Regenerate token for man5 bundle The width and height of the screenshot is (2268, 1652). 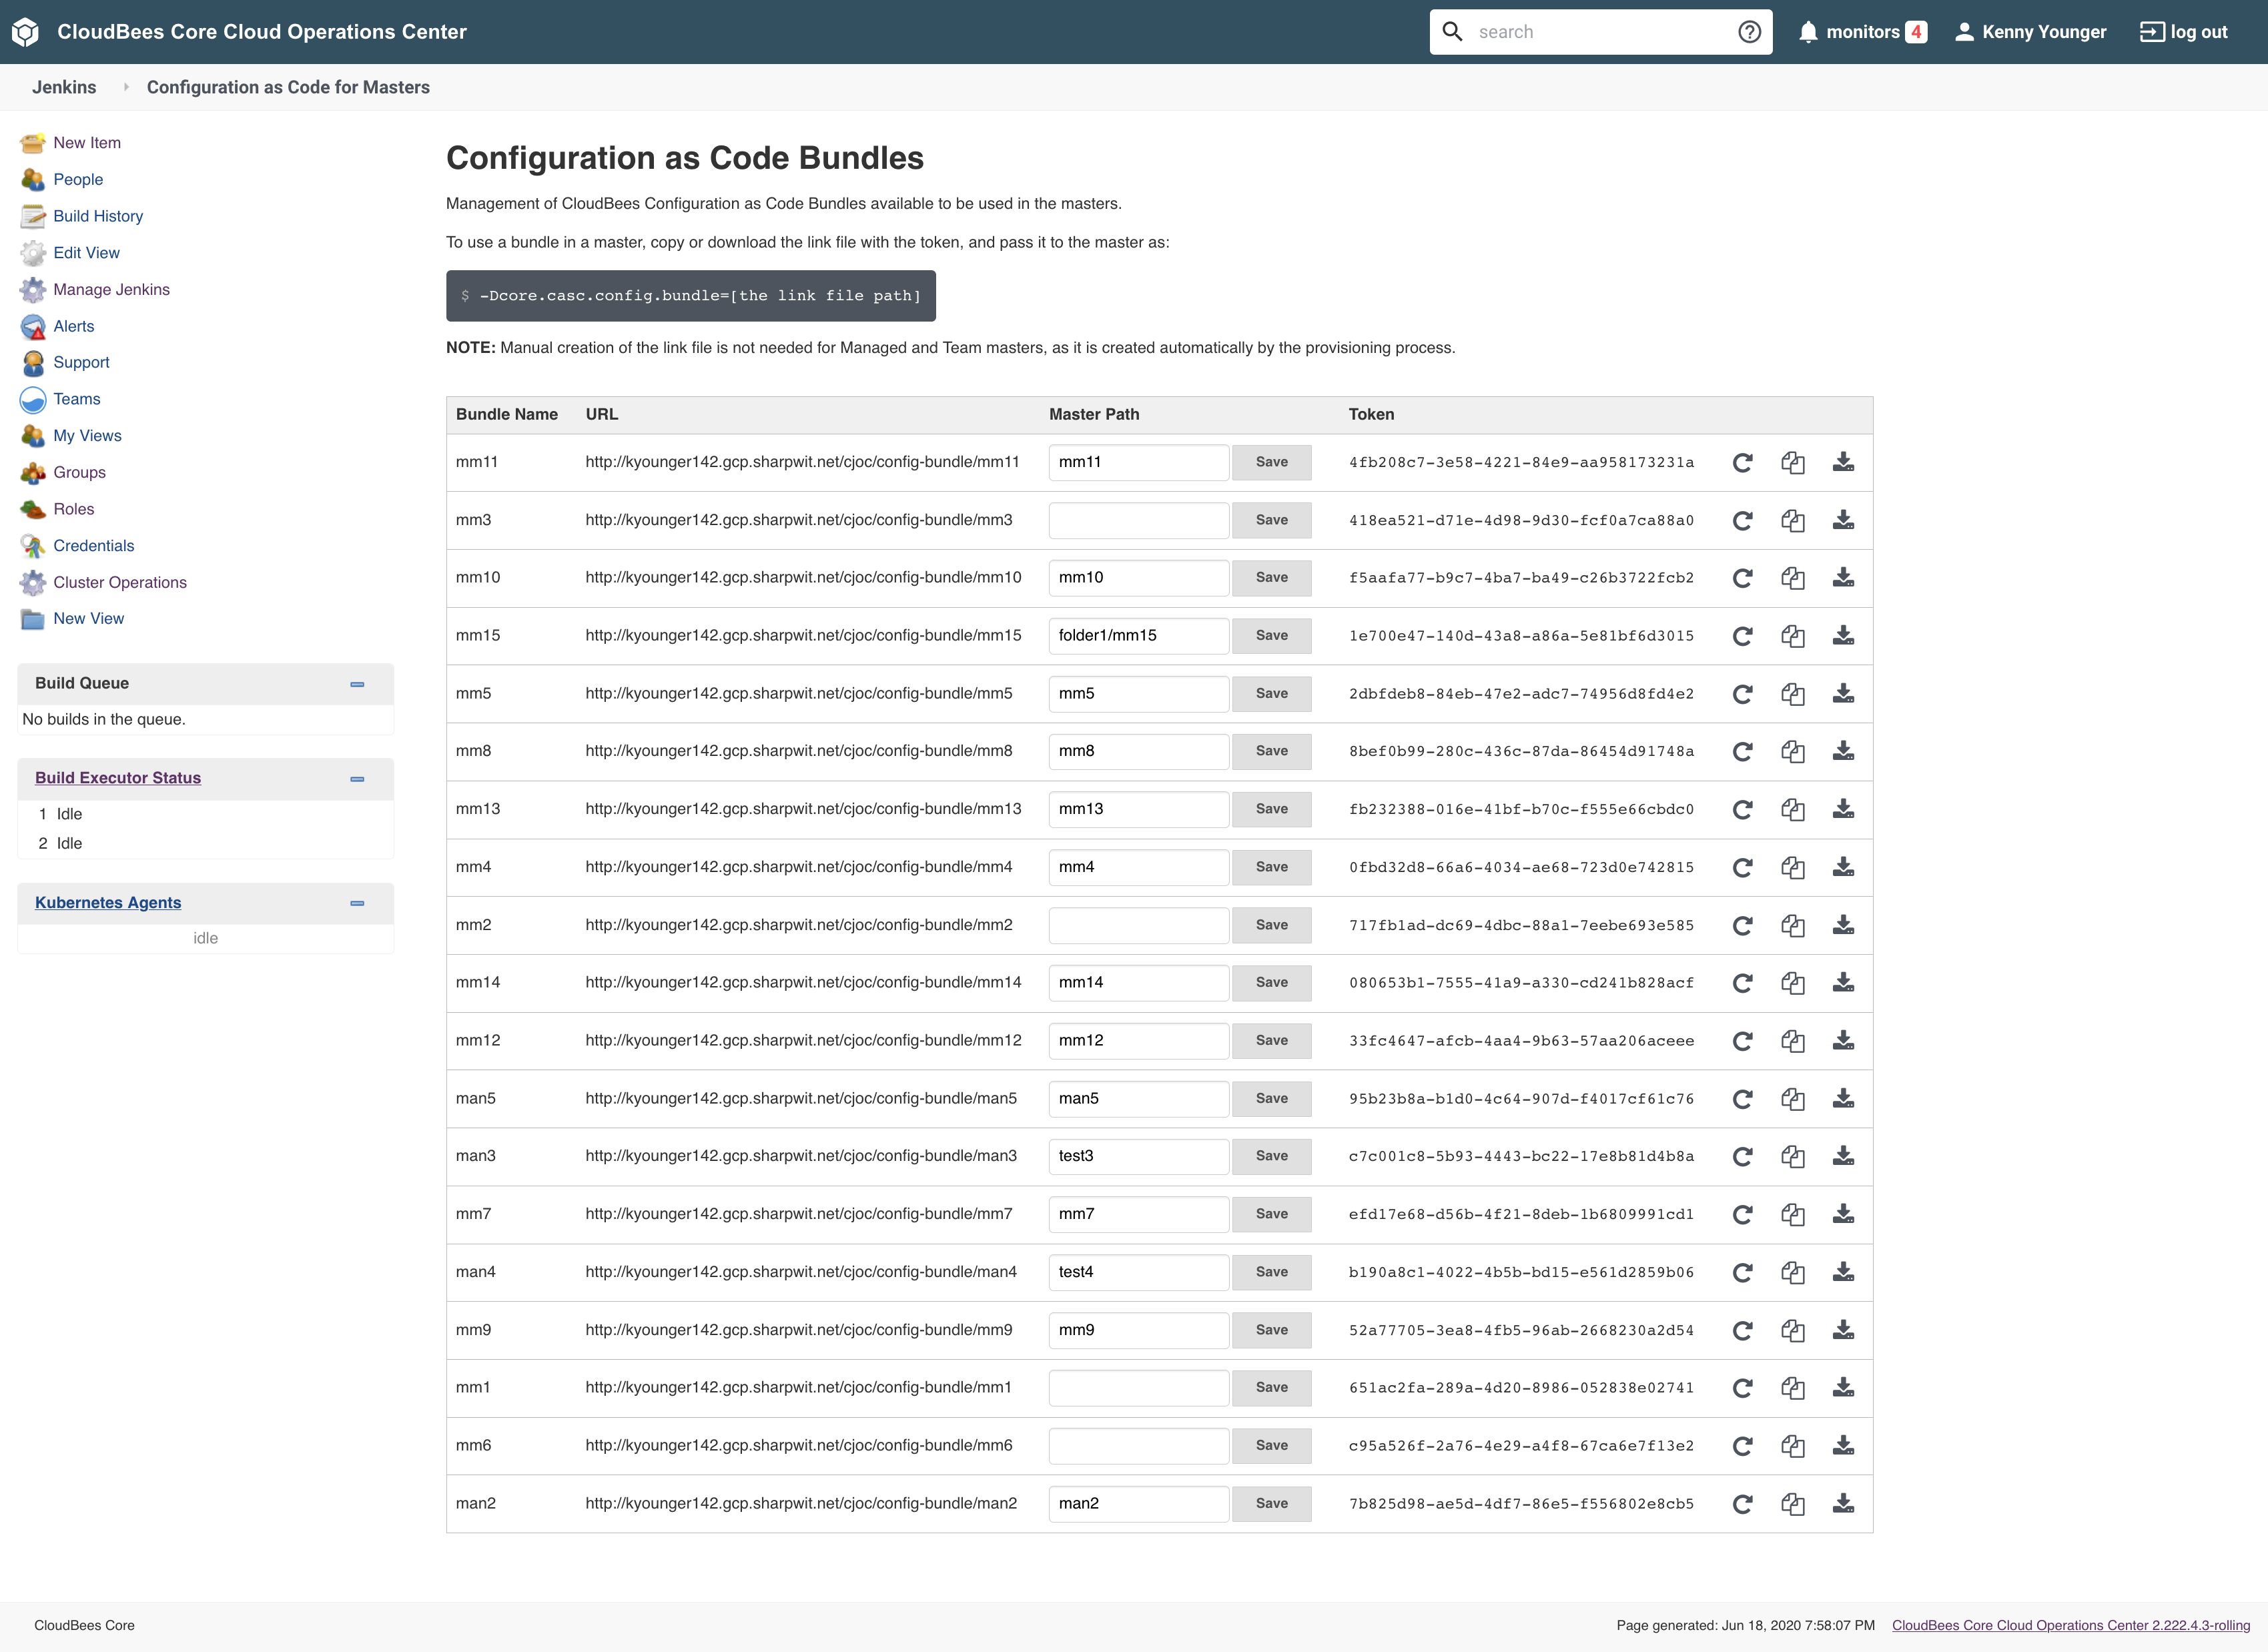[x=1742, y=1098]
